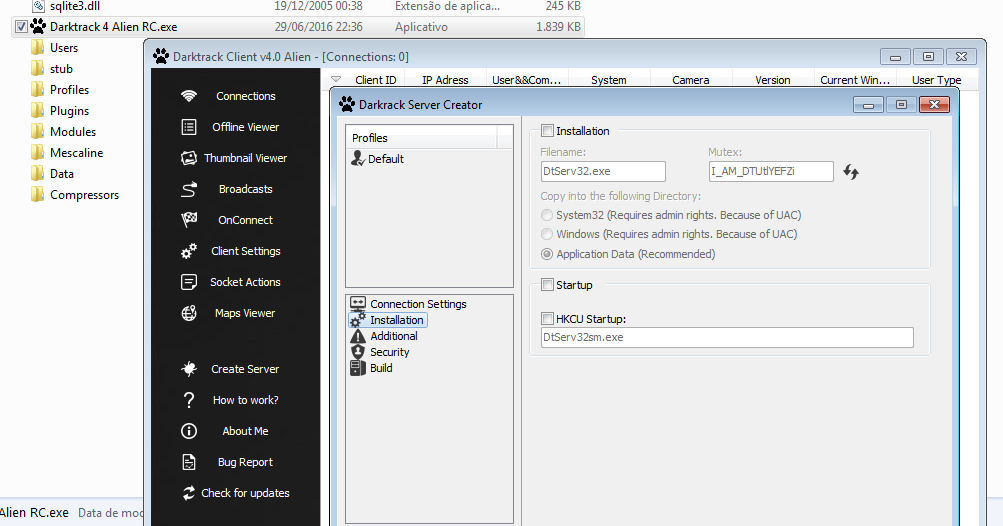
Task: Open the Maps Viewer globe icon
Action: point(189,314)
